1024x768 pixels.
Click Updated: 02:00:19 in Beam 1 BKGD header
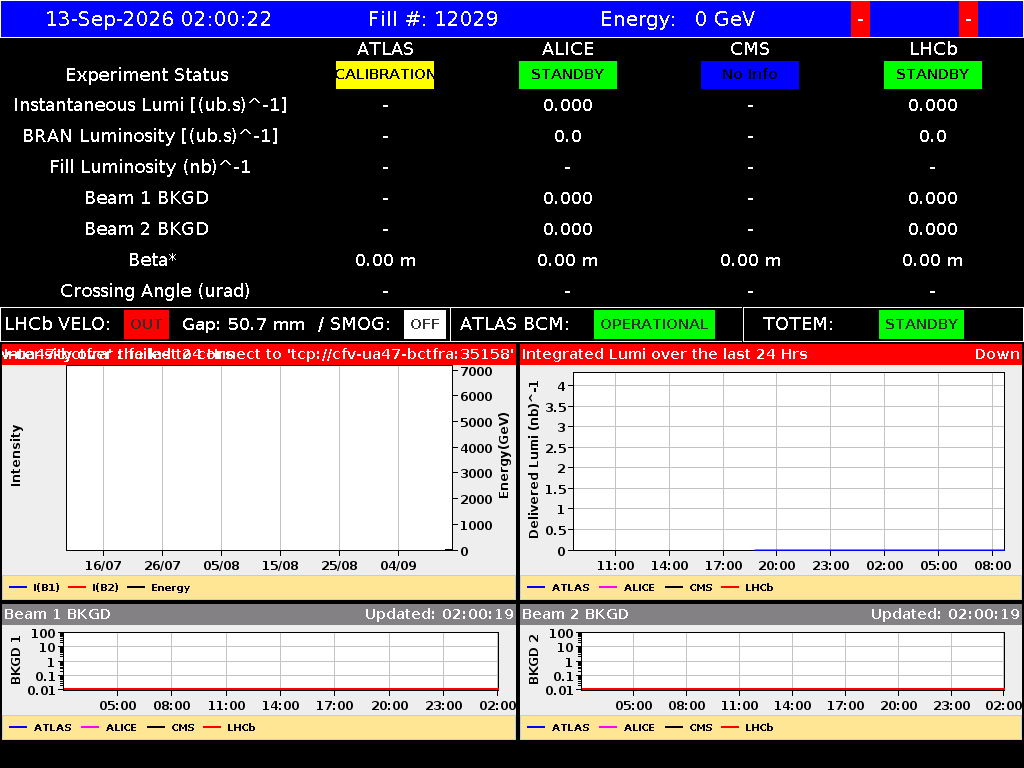click(440, 615)
